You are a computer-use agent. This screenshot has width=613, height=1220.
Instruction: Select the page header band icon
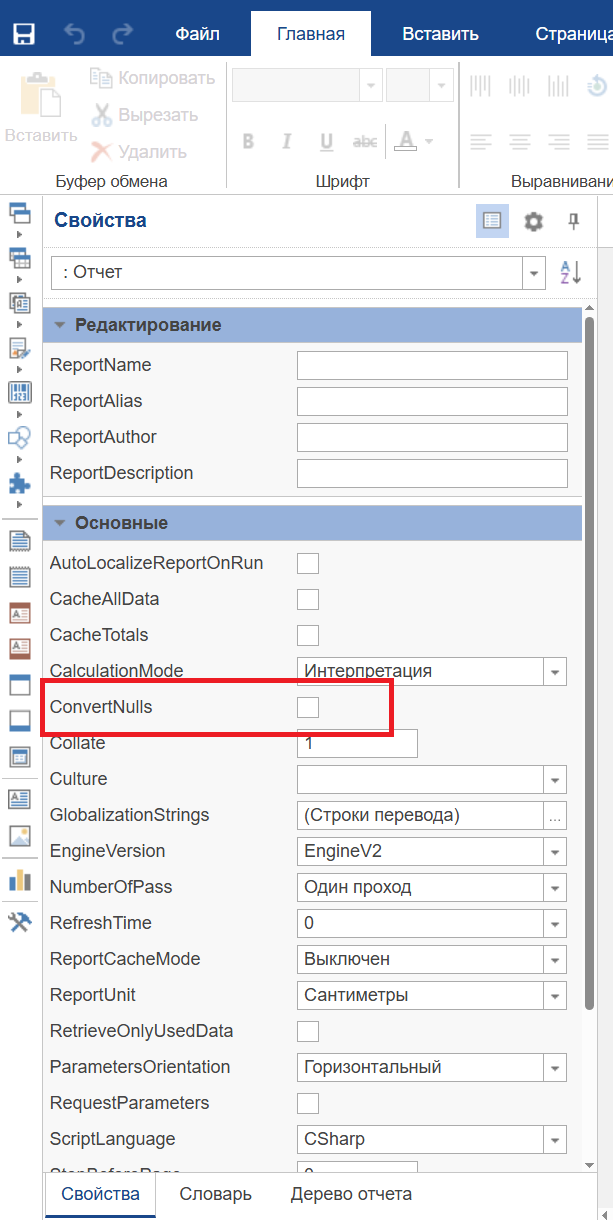(x=20, y=541)
